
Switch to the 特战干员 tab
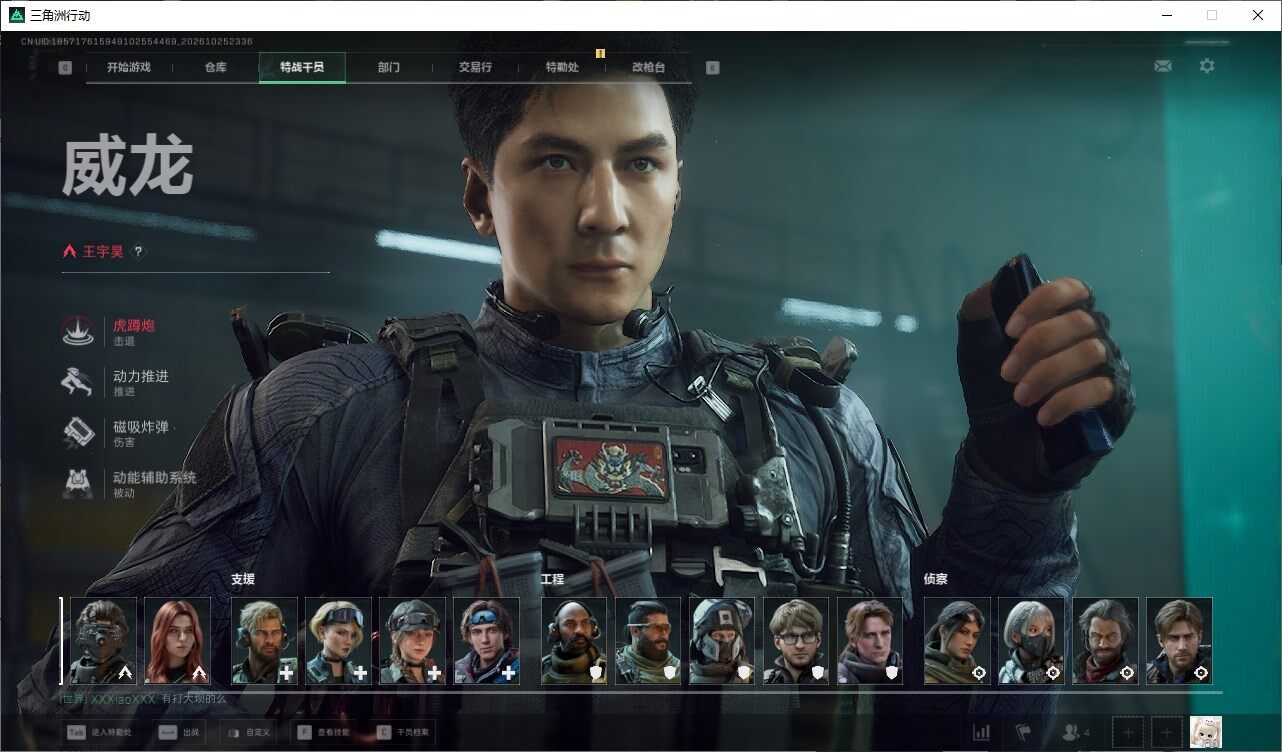302,67
